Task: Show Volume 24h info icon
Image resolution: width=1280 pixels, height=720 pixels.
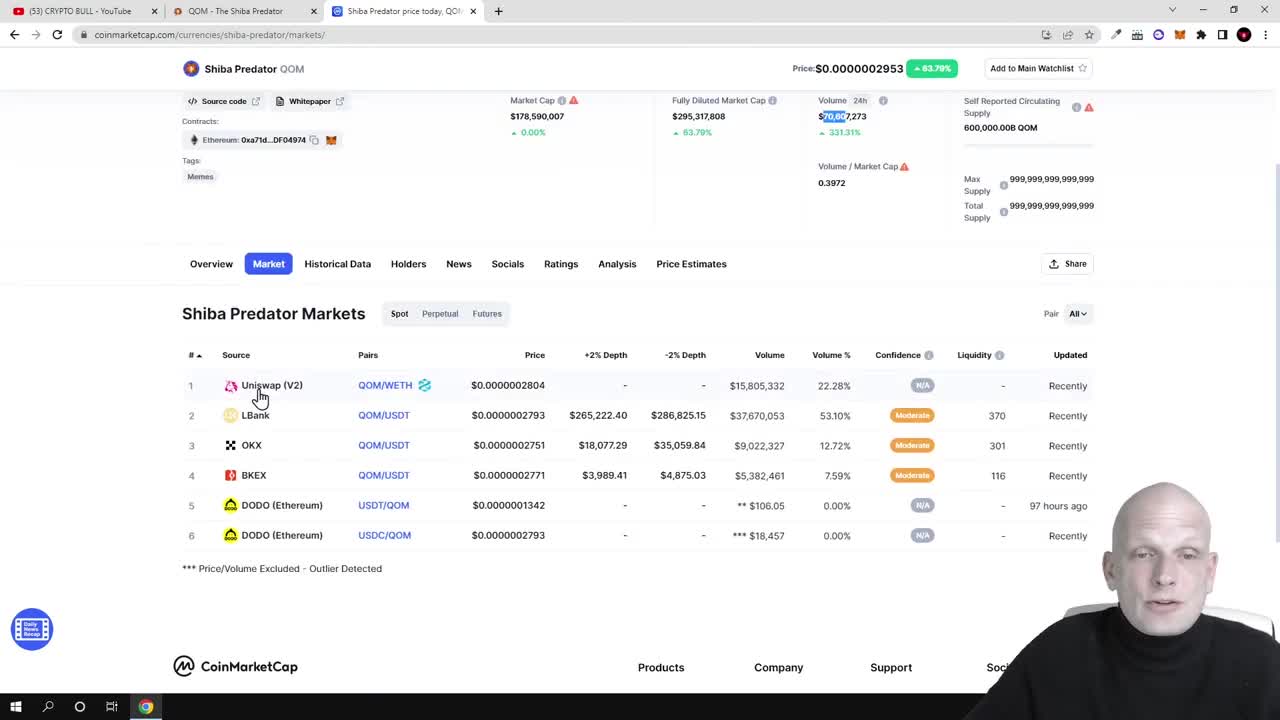Action: pos(883,101)
